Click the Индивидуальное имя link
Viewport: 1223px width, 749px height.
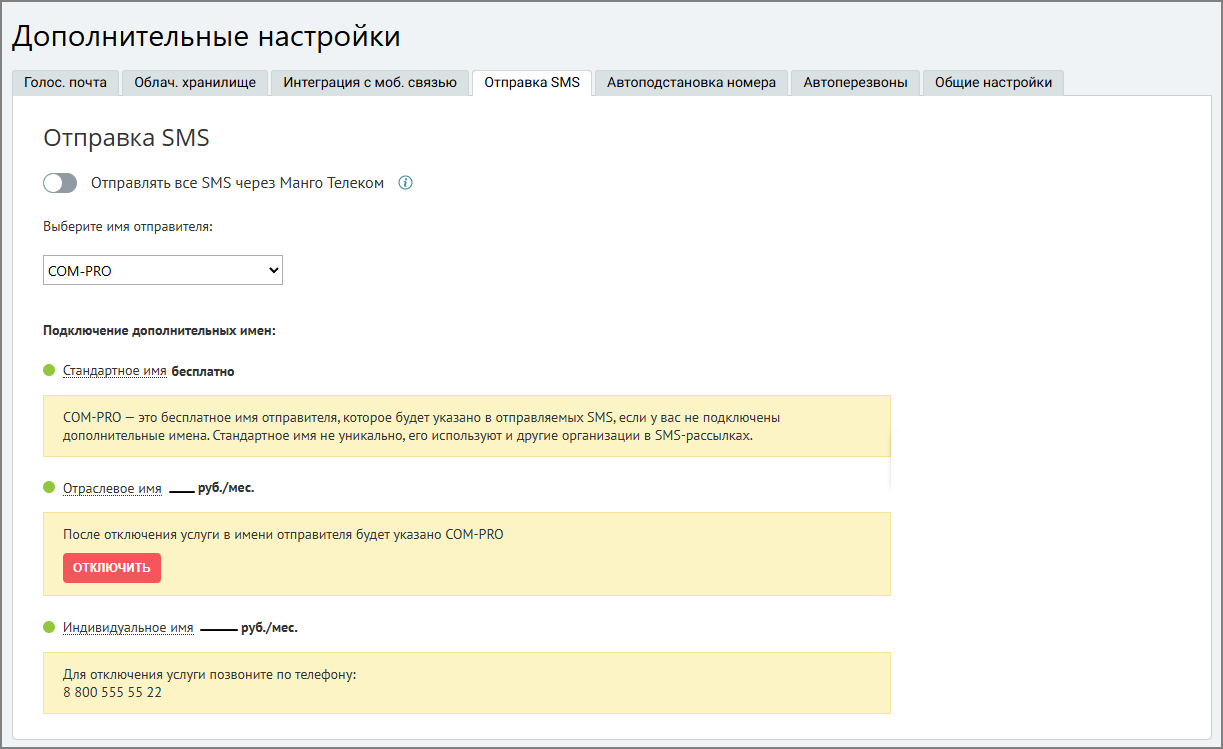pyautogui.click(x=128, y=628)
